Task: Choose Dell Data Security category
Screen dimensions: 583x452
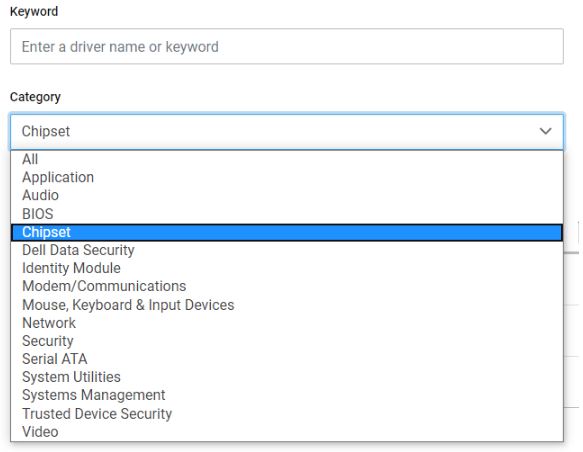Action: click(287, 250)
